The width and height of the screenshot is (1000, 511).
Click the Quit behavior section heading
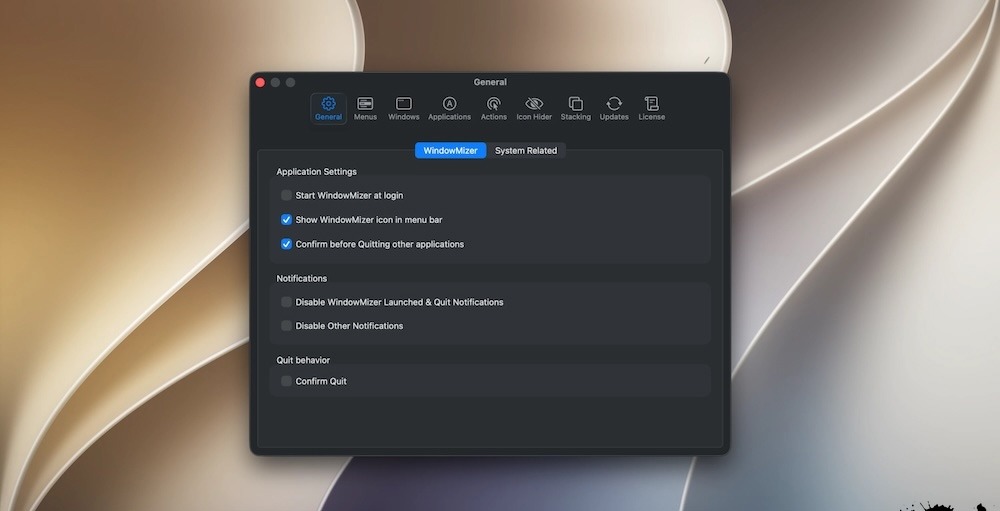tap(303, 360)
